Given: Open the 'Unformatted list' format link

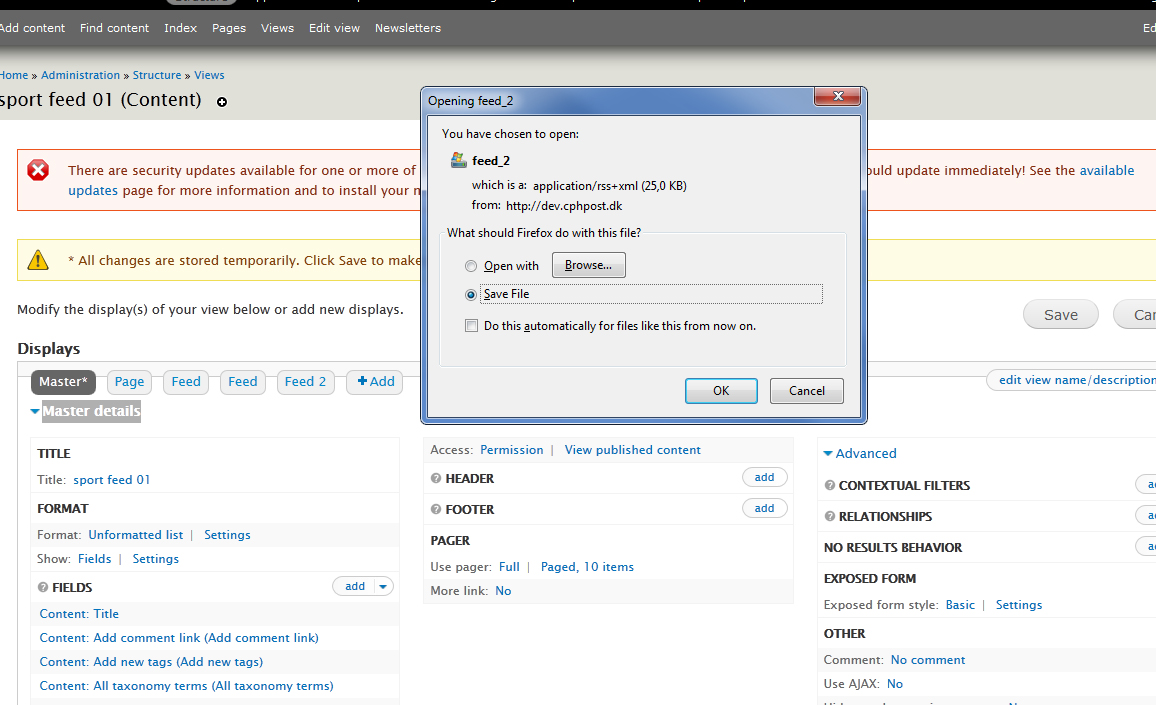Looking at the screenshot, I should tap(135, 535).
